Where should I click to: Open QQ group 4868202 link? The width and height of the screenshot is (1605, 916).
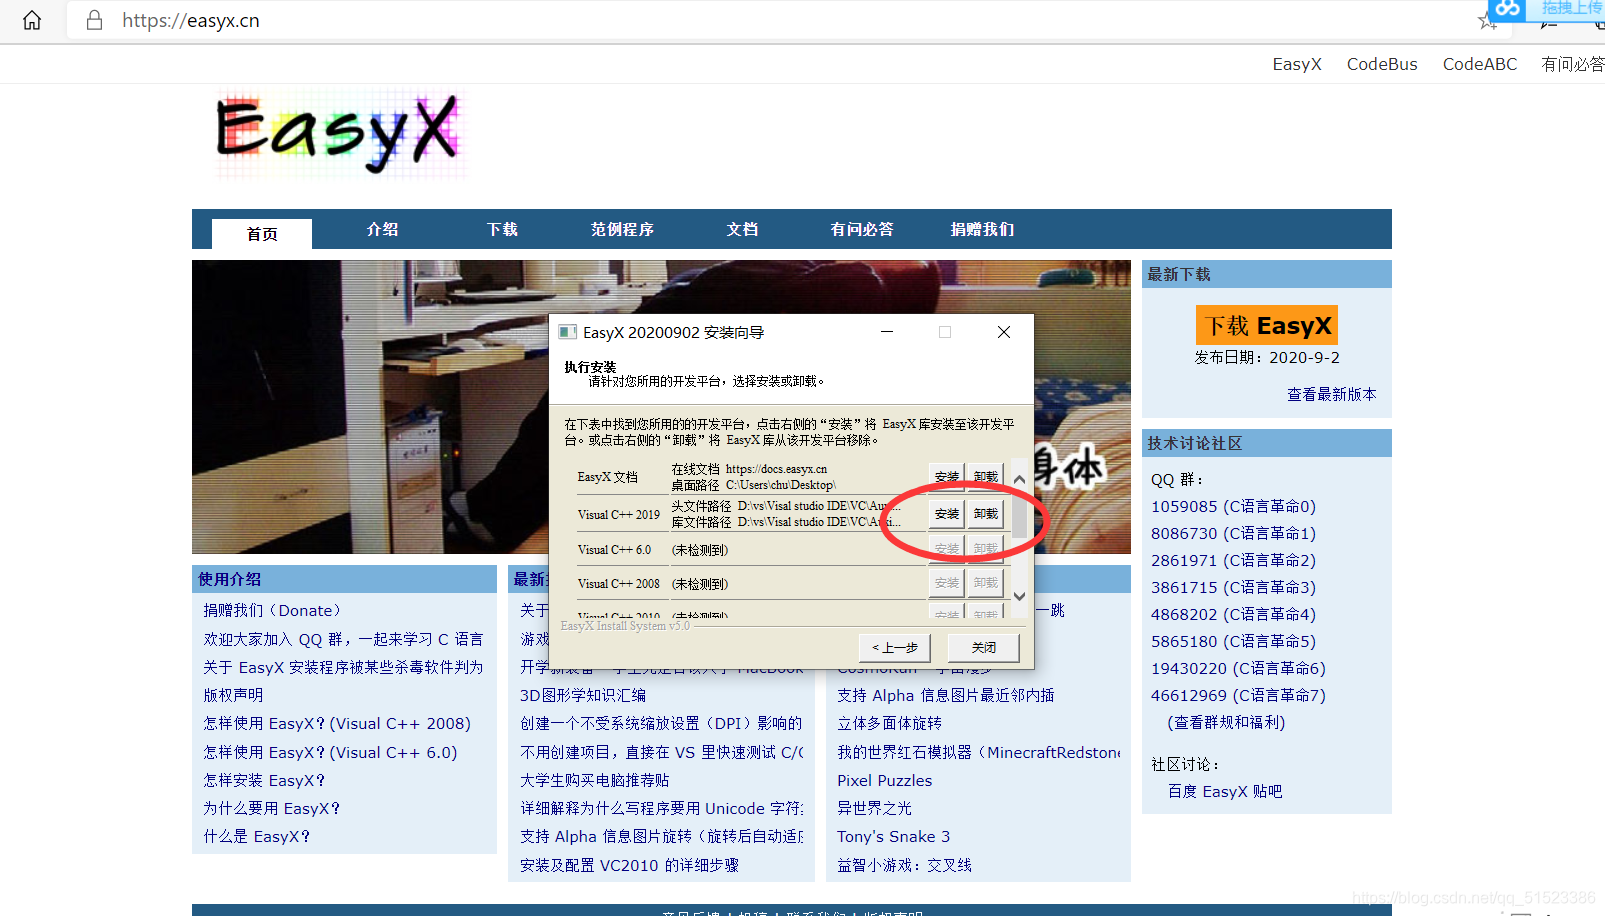click(1233, 614)
